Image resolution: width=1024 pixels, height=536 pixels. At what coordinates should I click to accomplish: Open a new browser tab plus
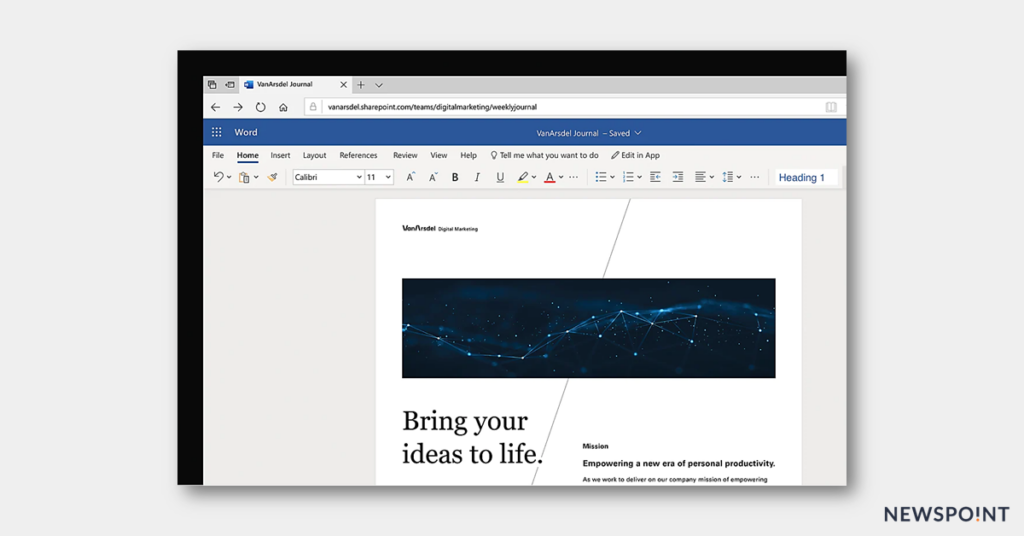(360, 85)
